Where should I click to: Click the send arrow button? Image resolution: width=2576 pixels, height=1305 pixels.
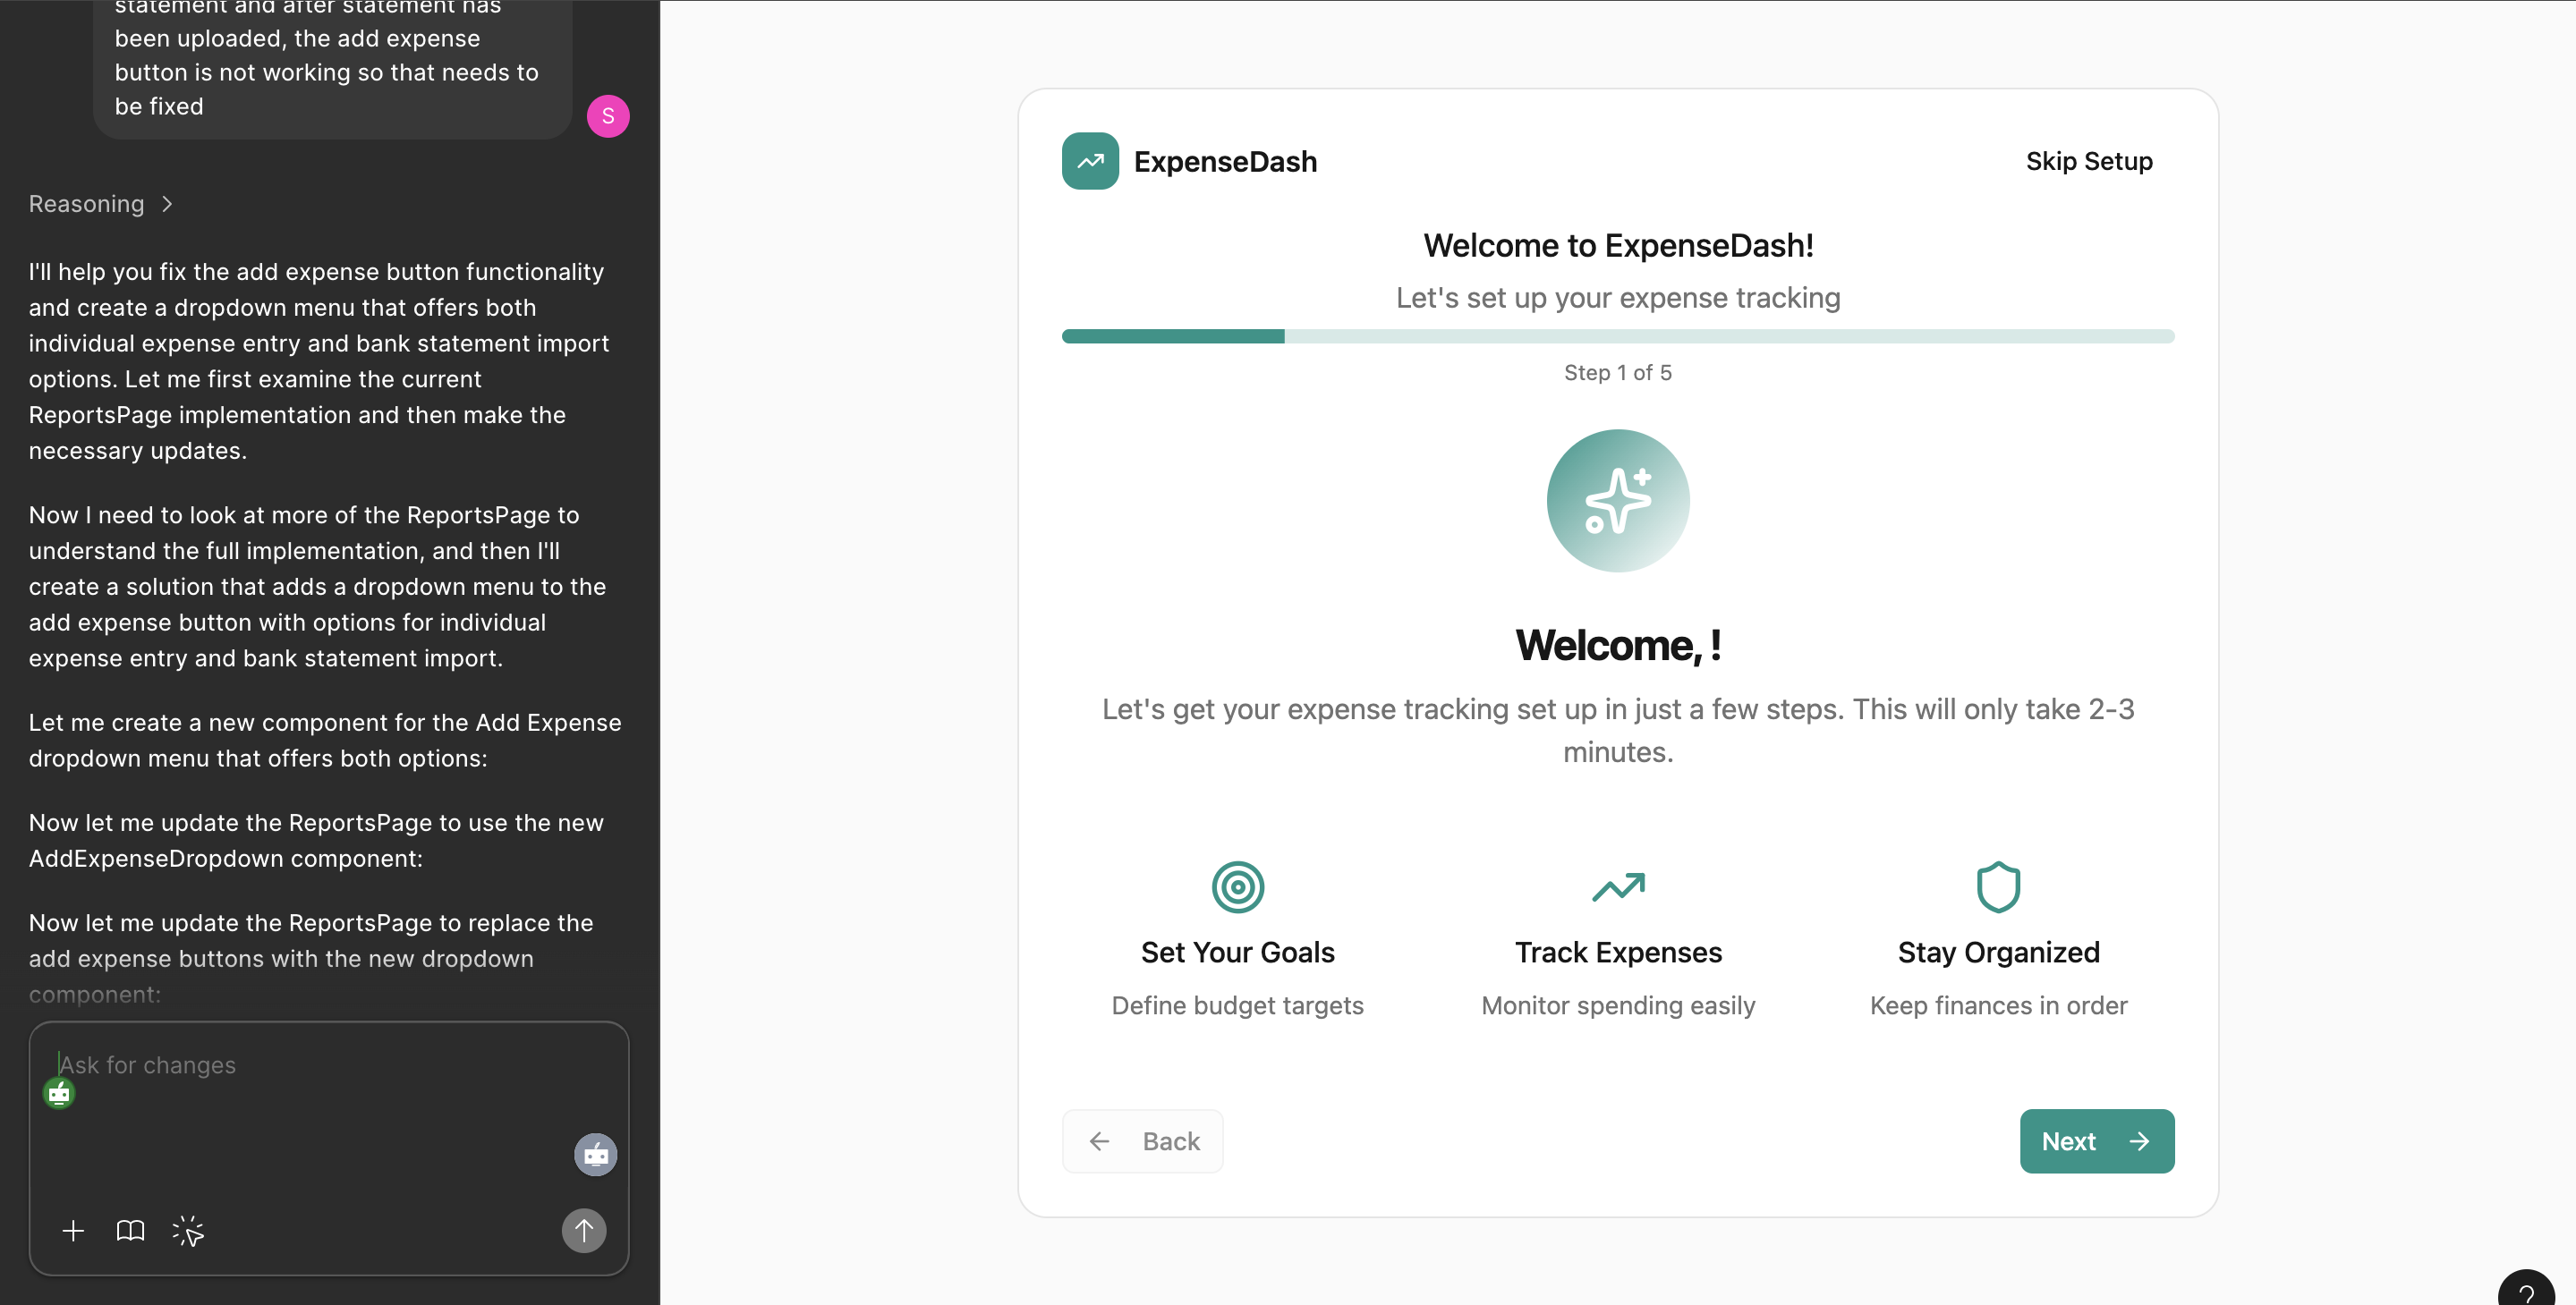coord(584,1230)
